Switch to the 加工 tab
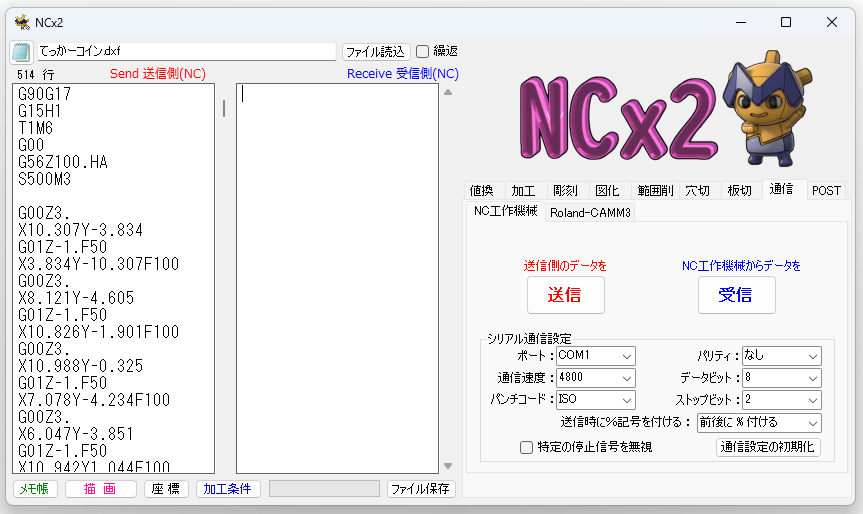The width and height of the screenshot is (863, 514). pos(523,190)
